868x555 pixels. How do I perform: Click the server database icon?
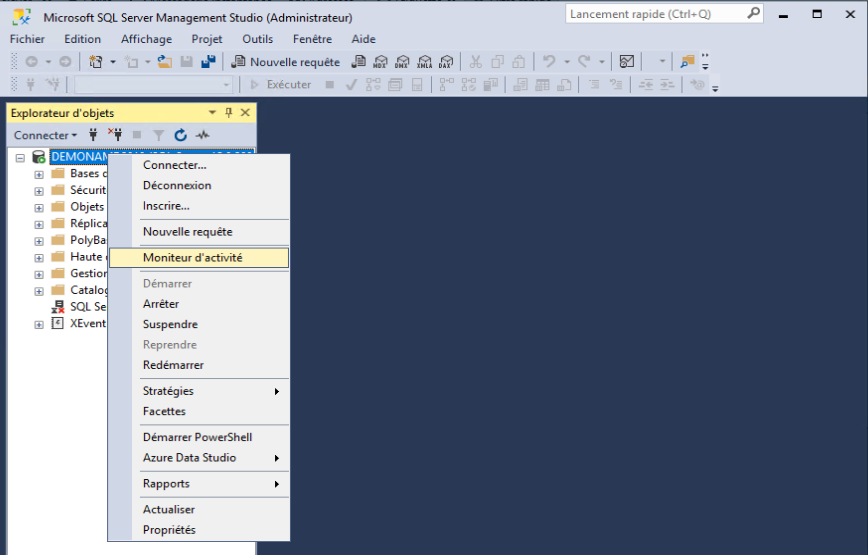[38, 157]
